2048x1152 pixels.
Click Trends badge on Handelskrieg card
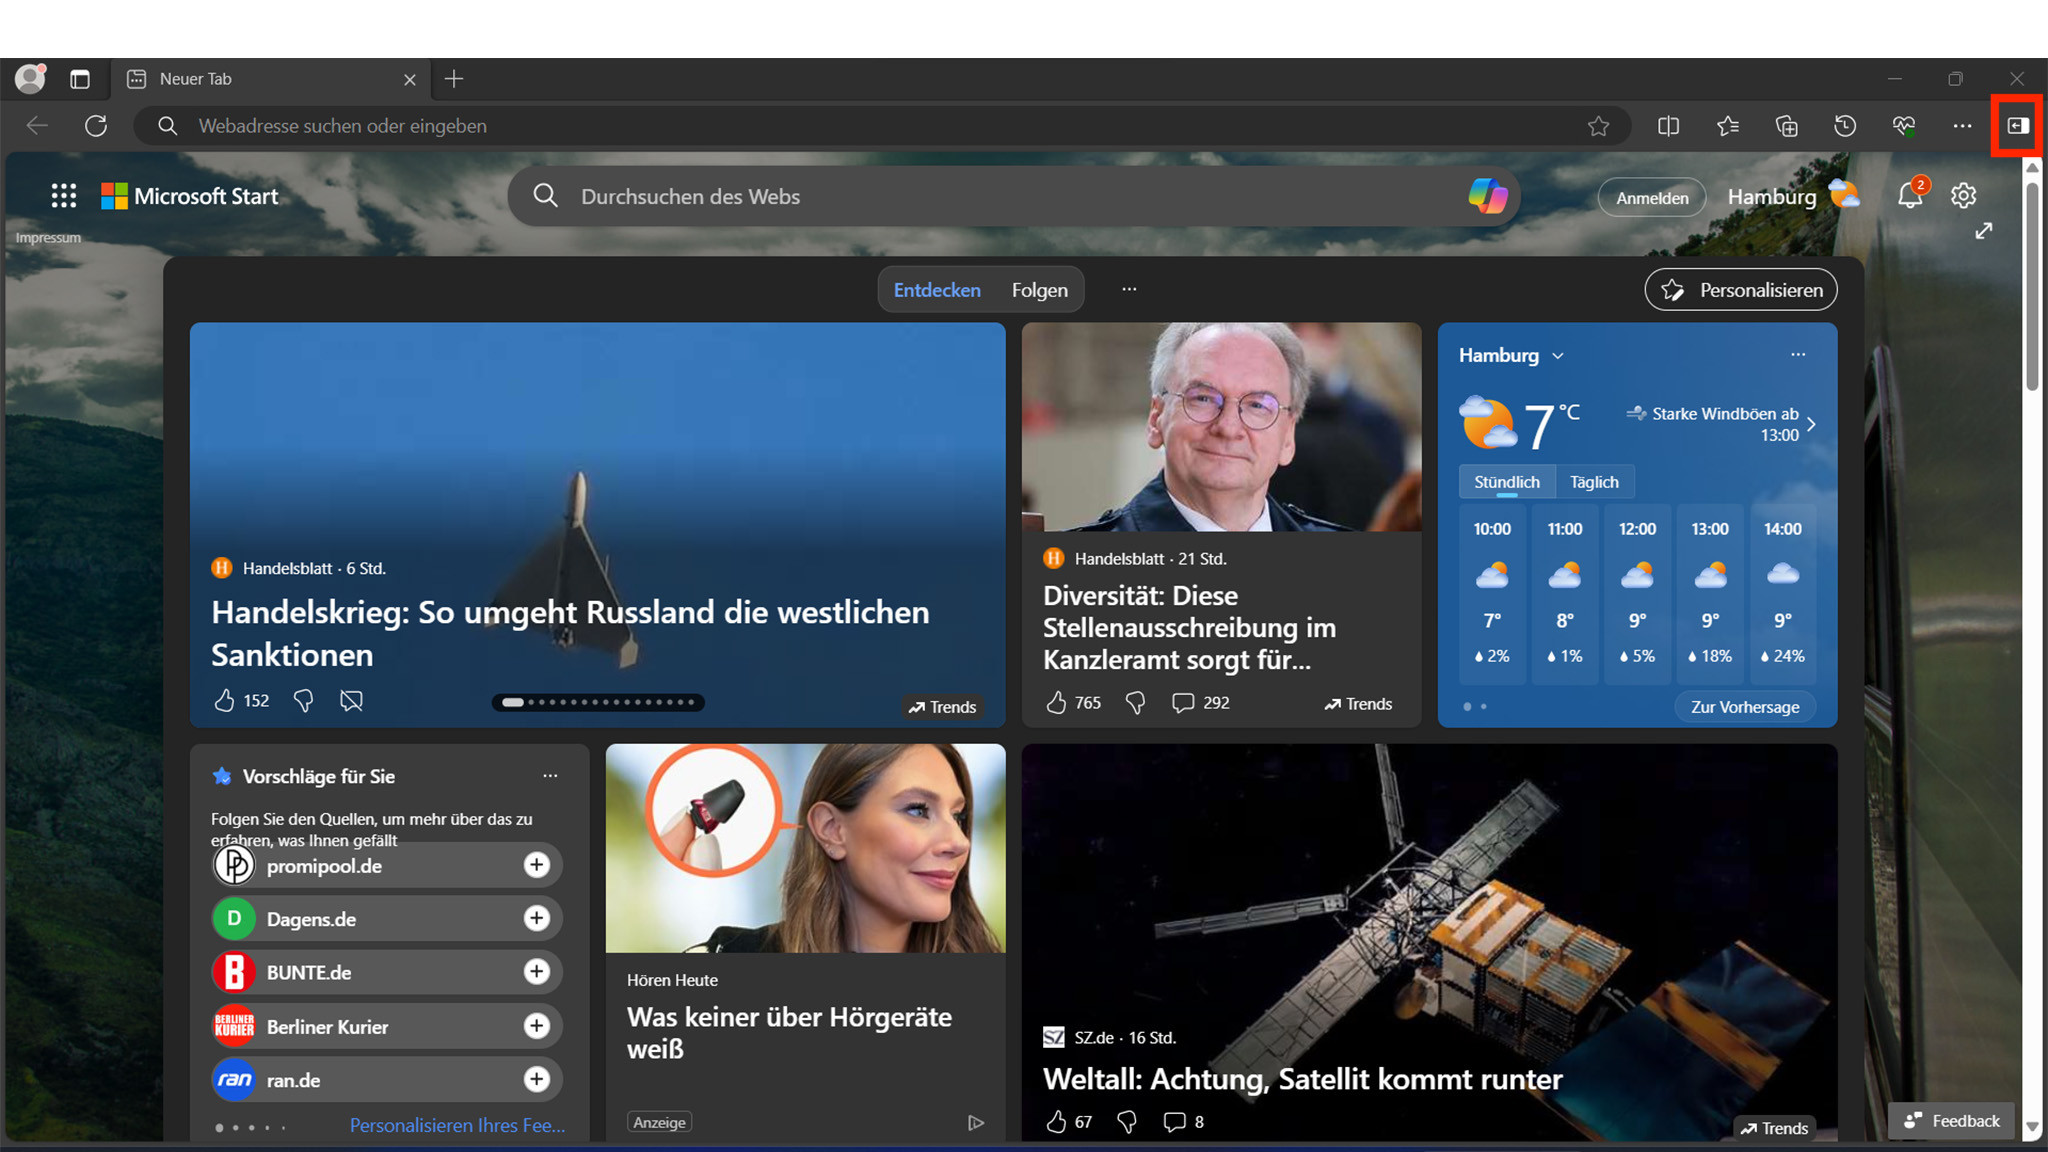click(x=942, y=707)
